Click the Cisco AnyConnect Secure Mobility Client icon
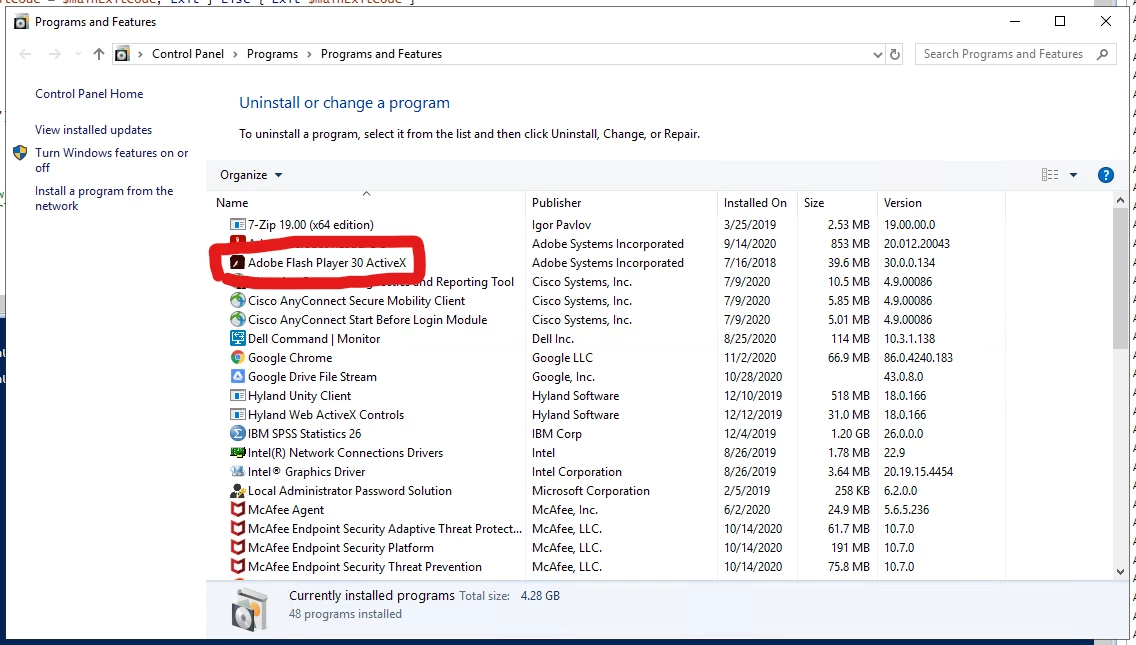This screenshot has height=645, width=1136. tap(238, 300)
